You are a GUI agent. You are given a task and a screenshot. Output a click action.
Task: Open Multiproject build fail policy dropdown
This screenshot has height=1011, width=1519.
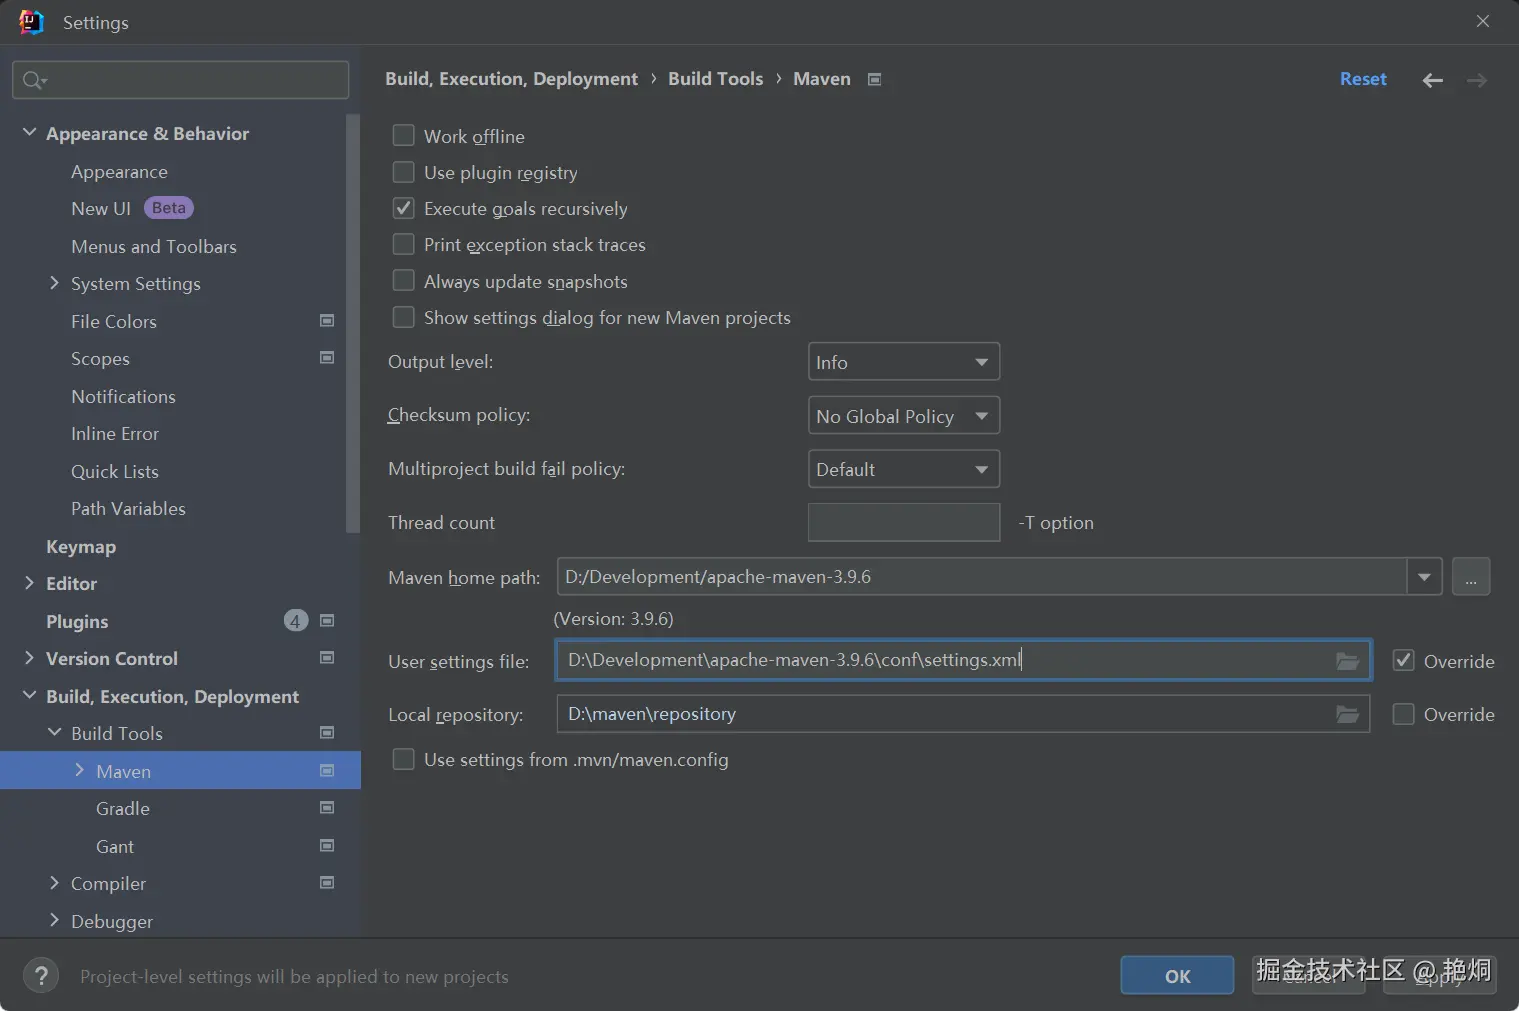(904, 469)
